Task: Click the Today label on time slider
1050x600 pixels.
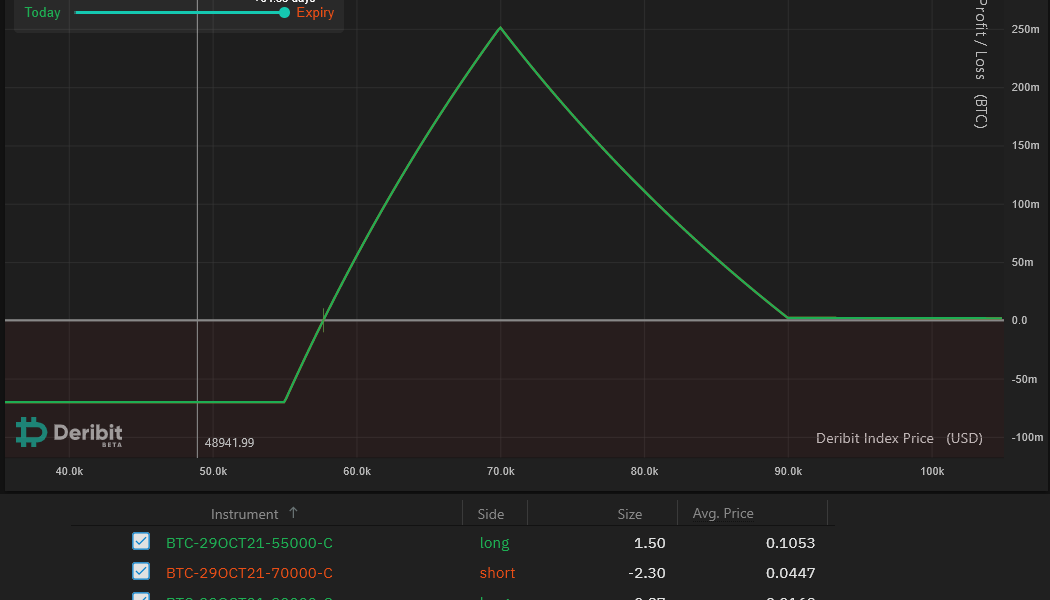Action: (x=42, y=13)
